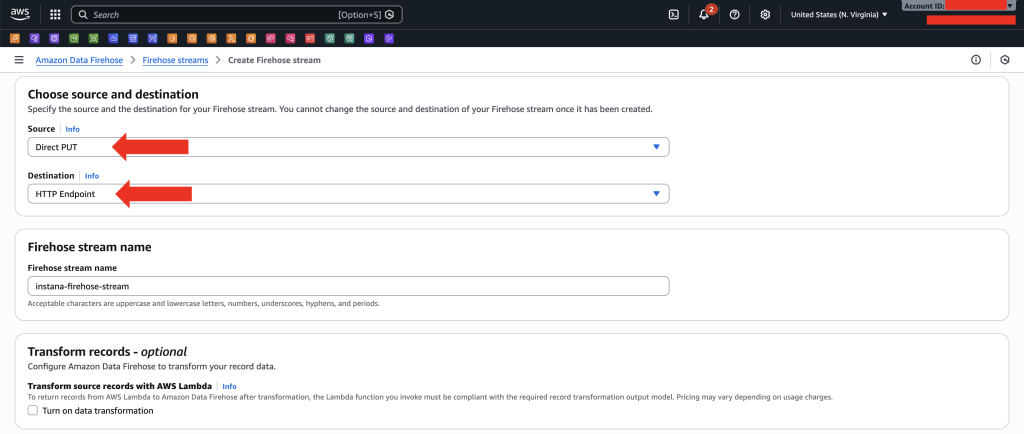This screenshot has height=434, width=1024.
Task: Open the hexagon panel icon at far right of breadcrumbs
Action: point(1004,60)
